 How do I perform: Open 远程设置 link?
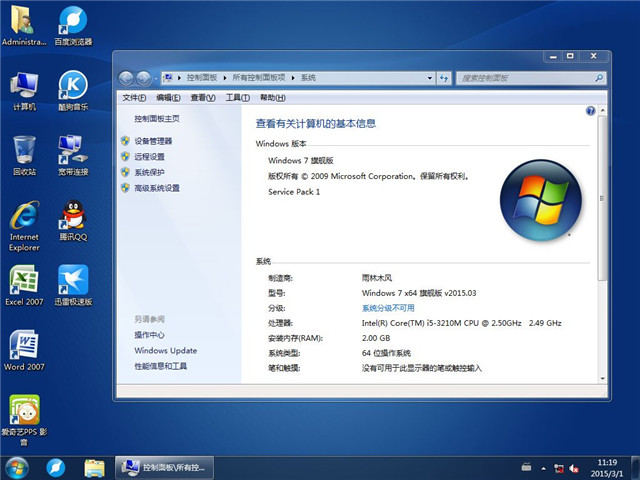(x=149, y=156)
